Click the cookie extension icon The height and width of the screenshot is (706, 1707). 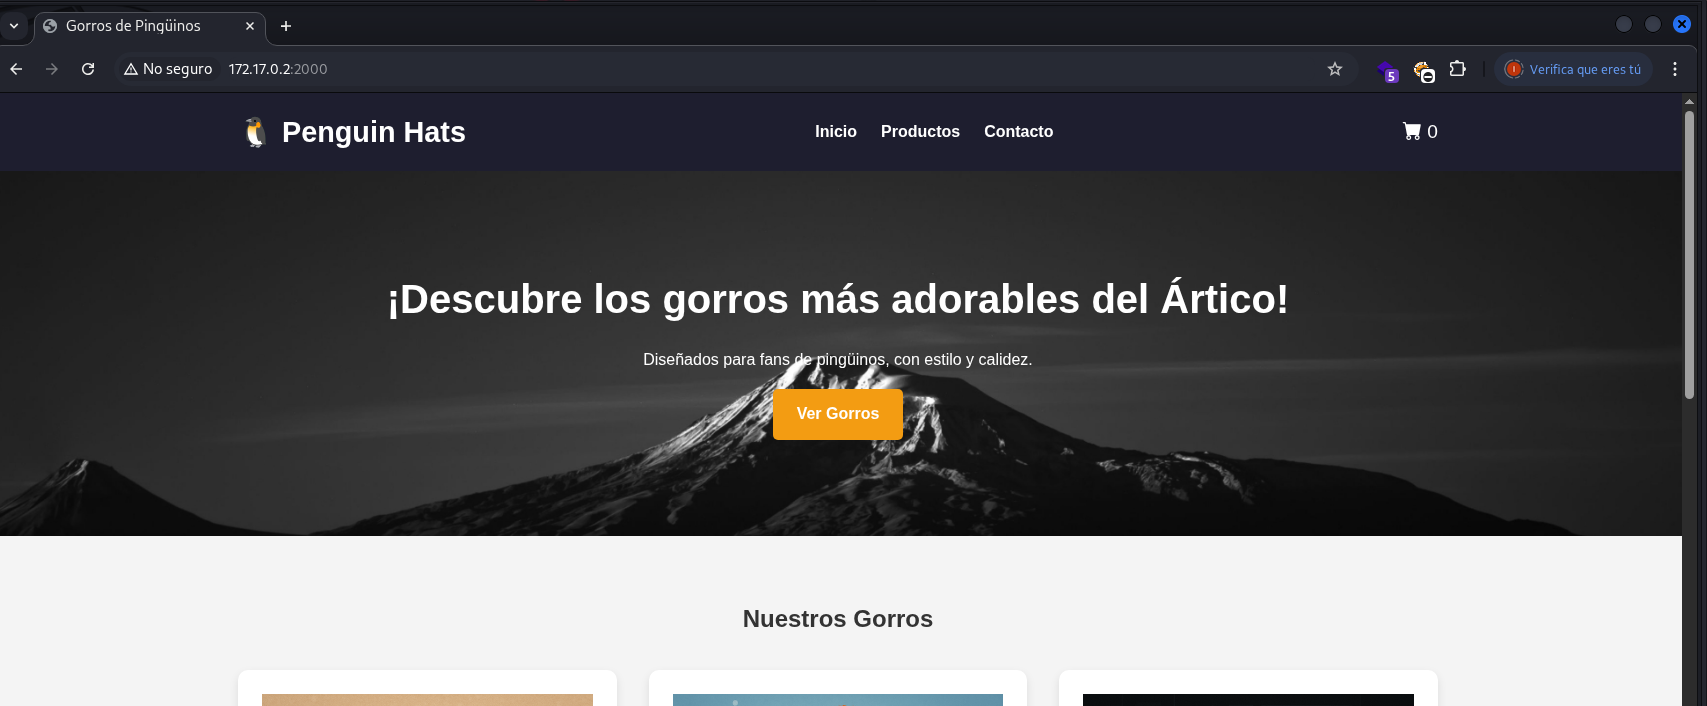pos(1423,70)
